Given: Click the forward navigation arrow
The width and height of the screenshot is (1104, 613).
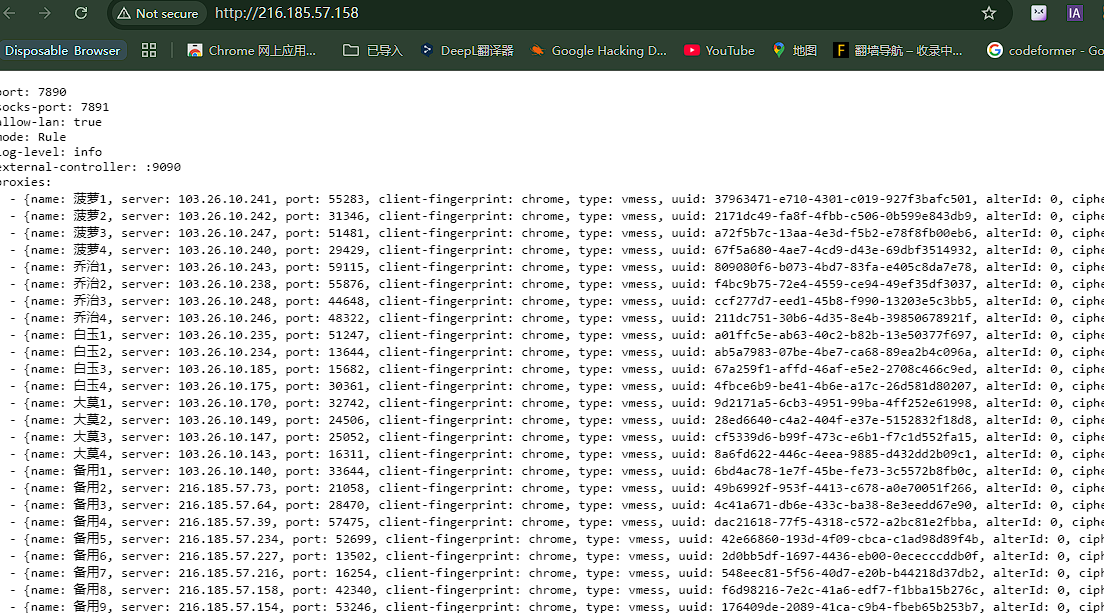Looking at the screenshot, I should tap(44, 13).
